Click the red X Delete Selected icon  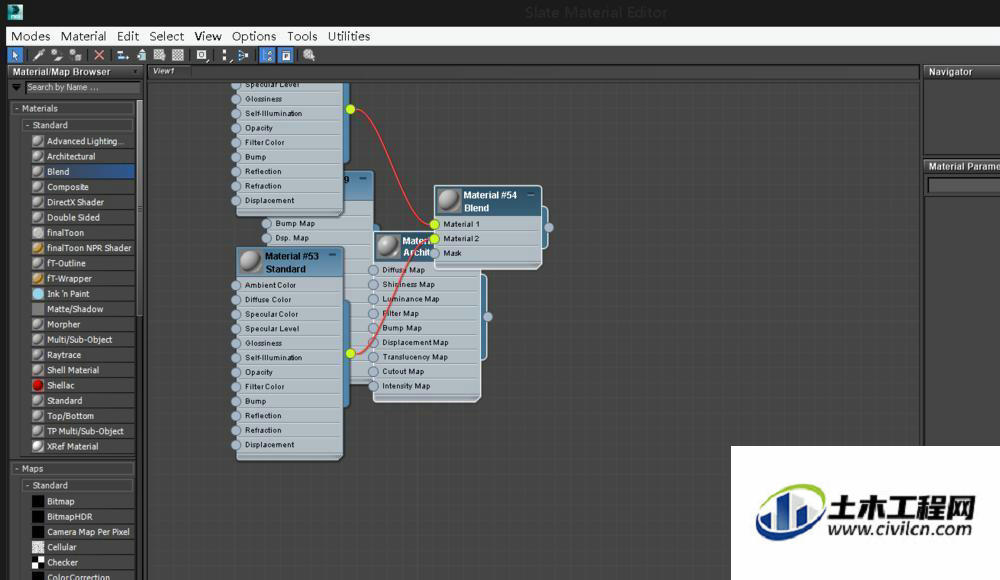tap(99, 56)
